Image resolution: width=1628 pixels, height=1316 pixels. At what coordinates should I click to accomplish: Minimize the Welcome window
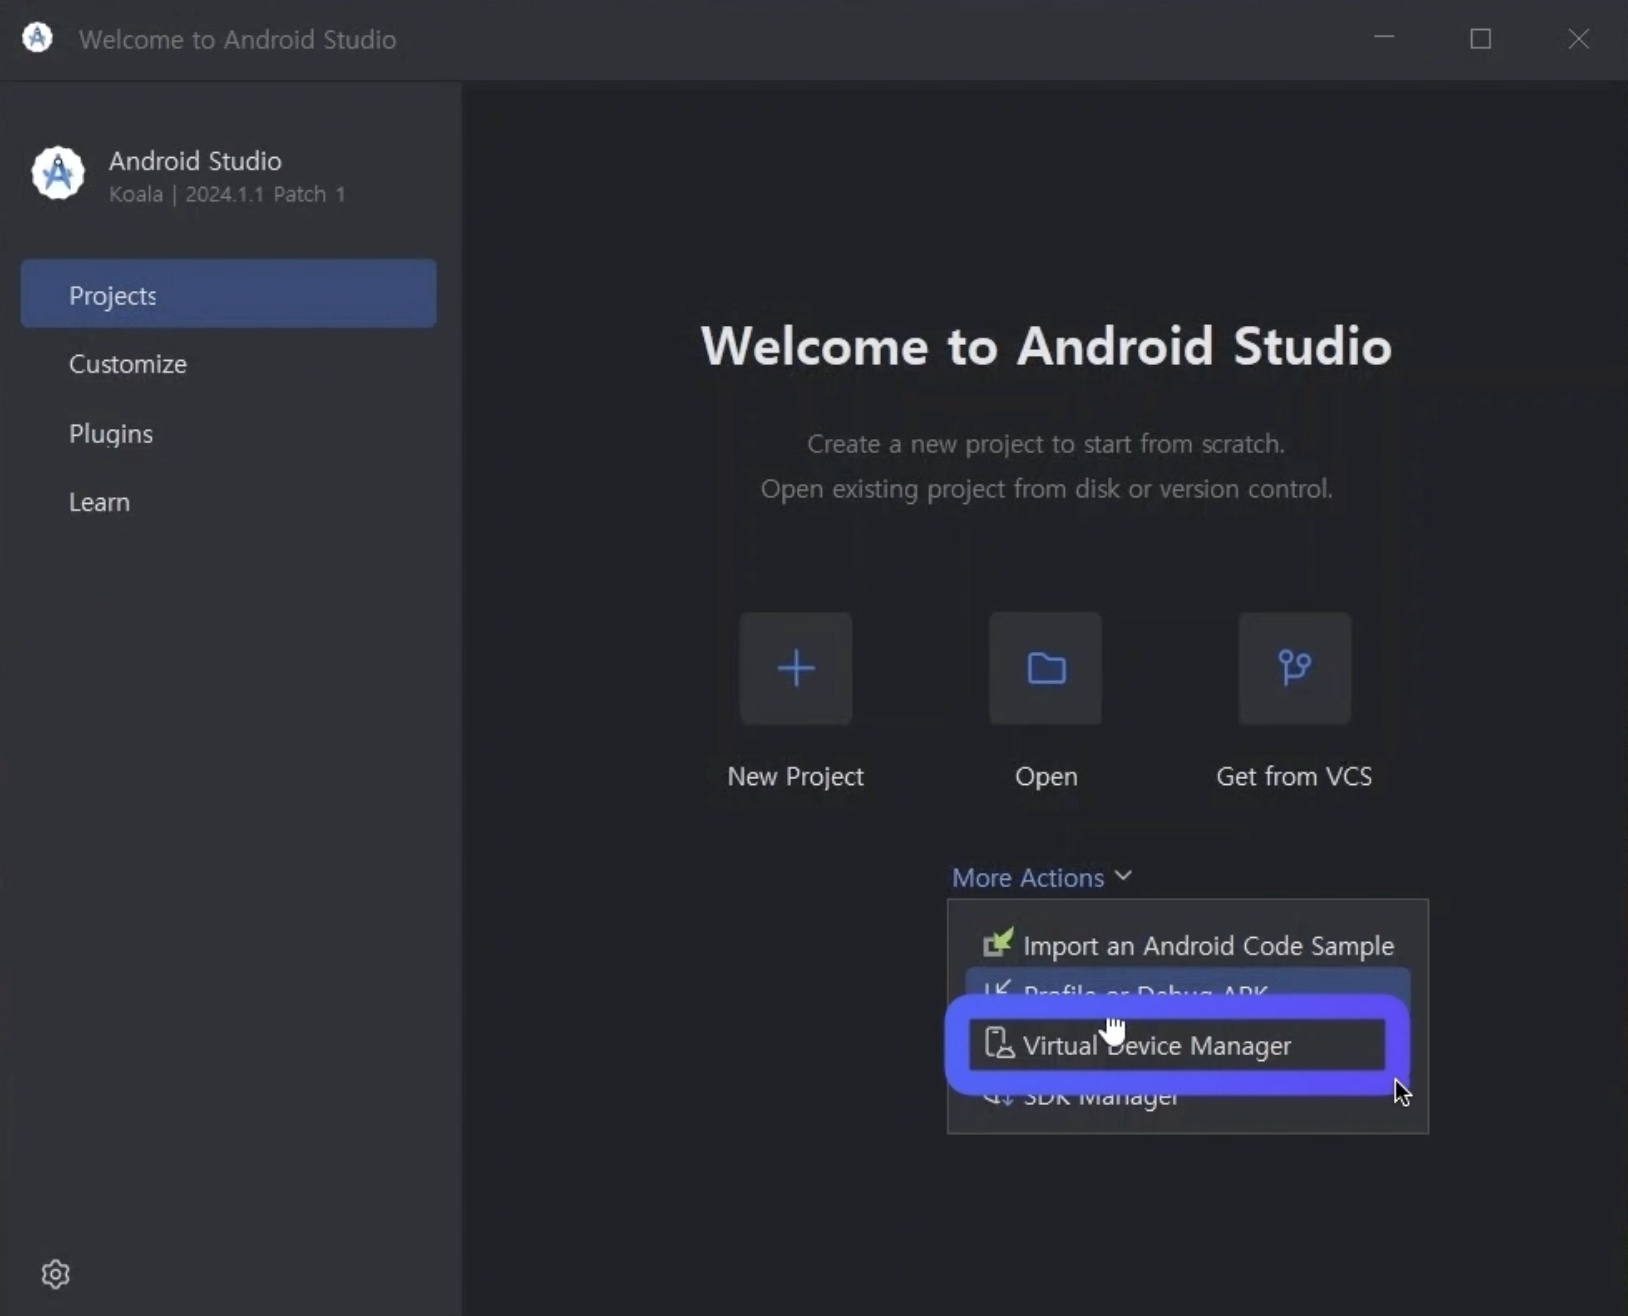tap(1384, 38)
